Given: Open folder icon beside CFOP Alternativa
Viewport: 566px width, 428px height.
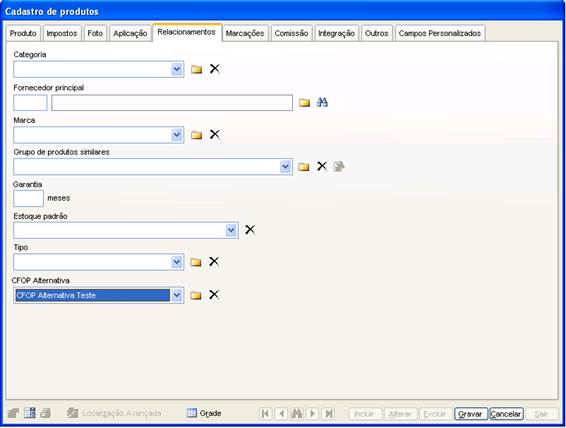Looking at the screenshot, I should (196, 295).
